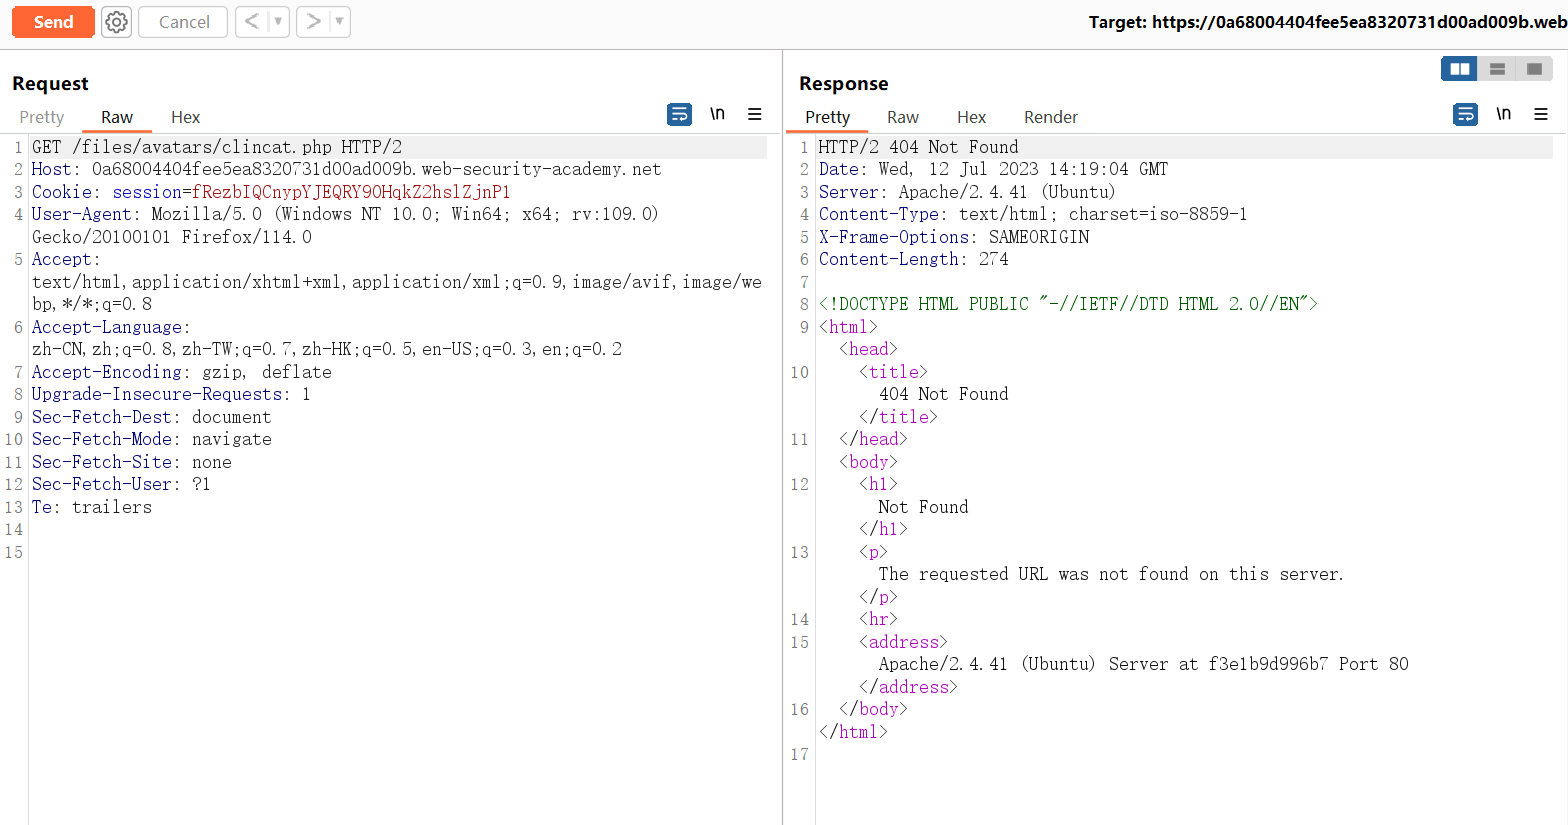Open the Response Render tab
This screenshot has width=1568, height=825.
click(x=1050, y=117)
